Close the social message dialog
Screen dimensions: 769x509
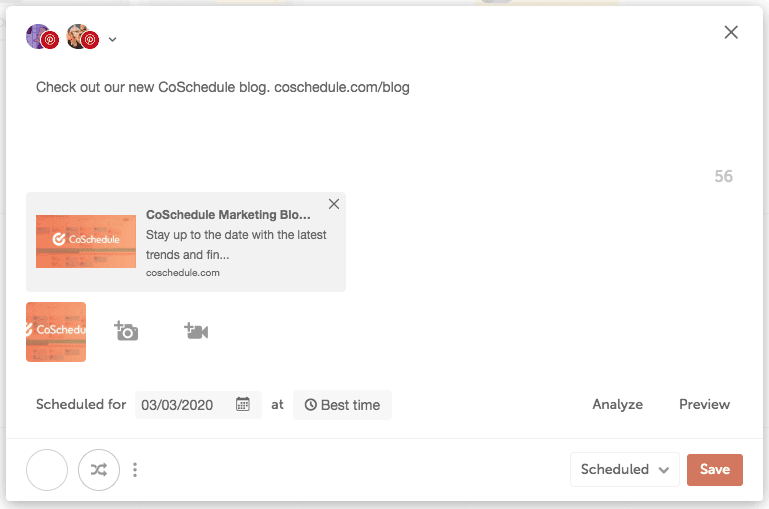pos(731,32)
